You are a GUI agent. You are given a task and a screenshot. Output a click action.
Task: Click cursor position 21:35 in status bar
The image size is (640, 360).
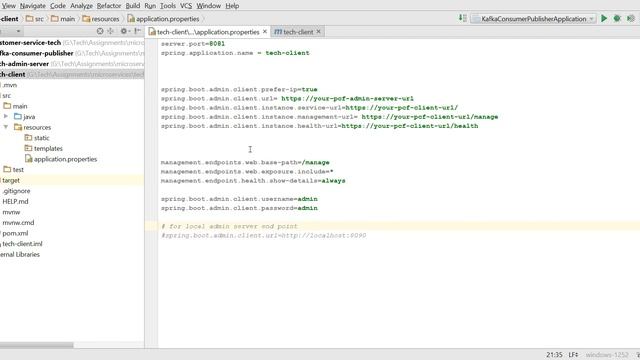(554, 355)
